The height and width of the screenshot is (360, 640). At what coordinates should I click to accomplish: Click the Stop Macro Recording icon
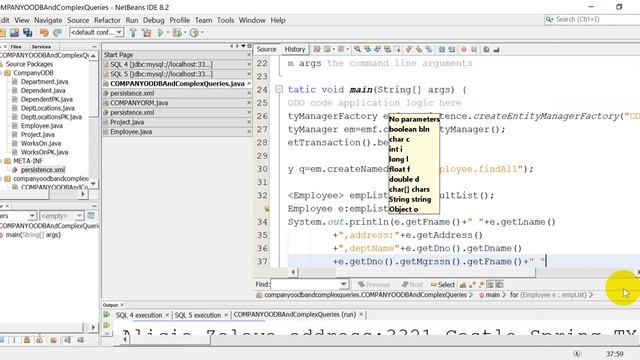click(474, 49)
